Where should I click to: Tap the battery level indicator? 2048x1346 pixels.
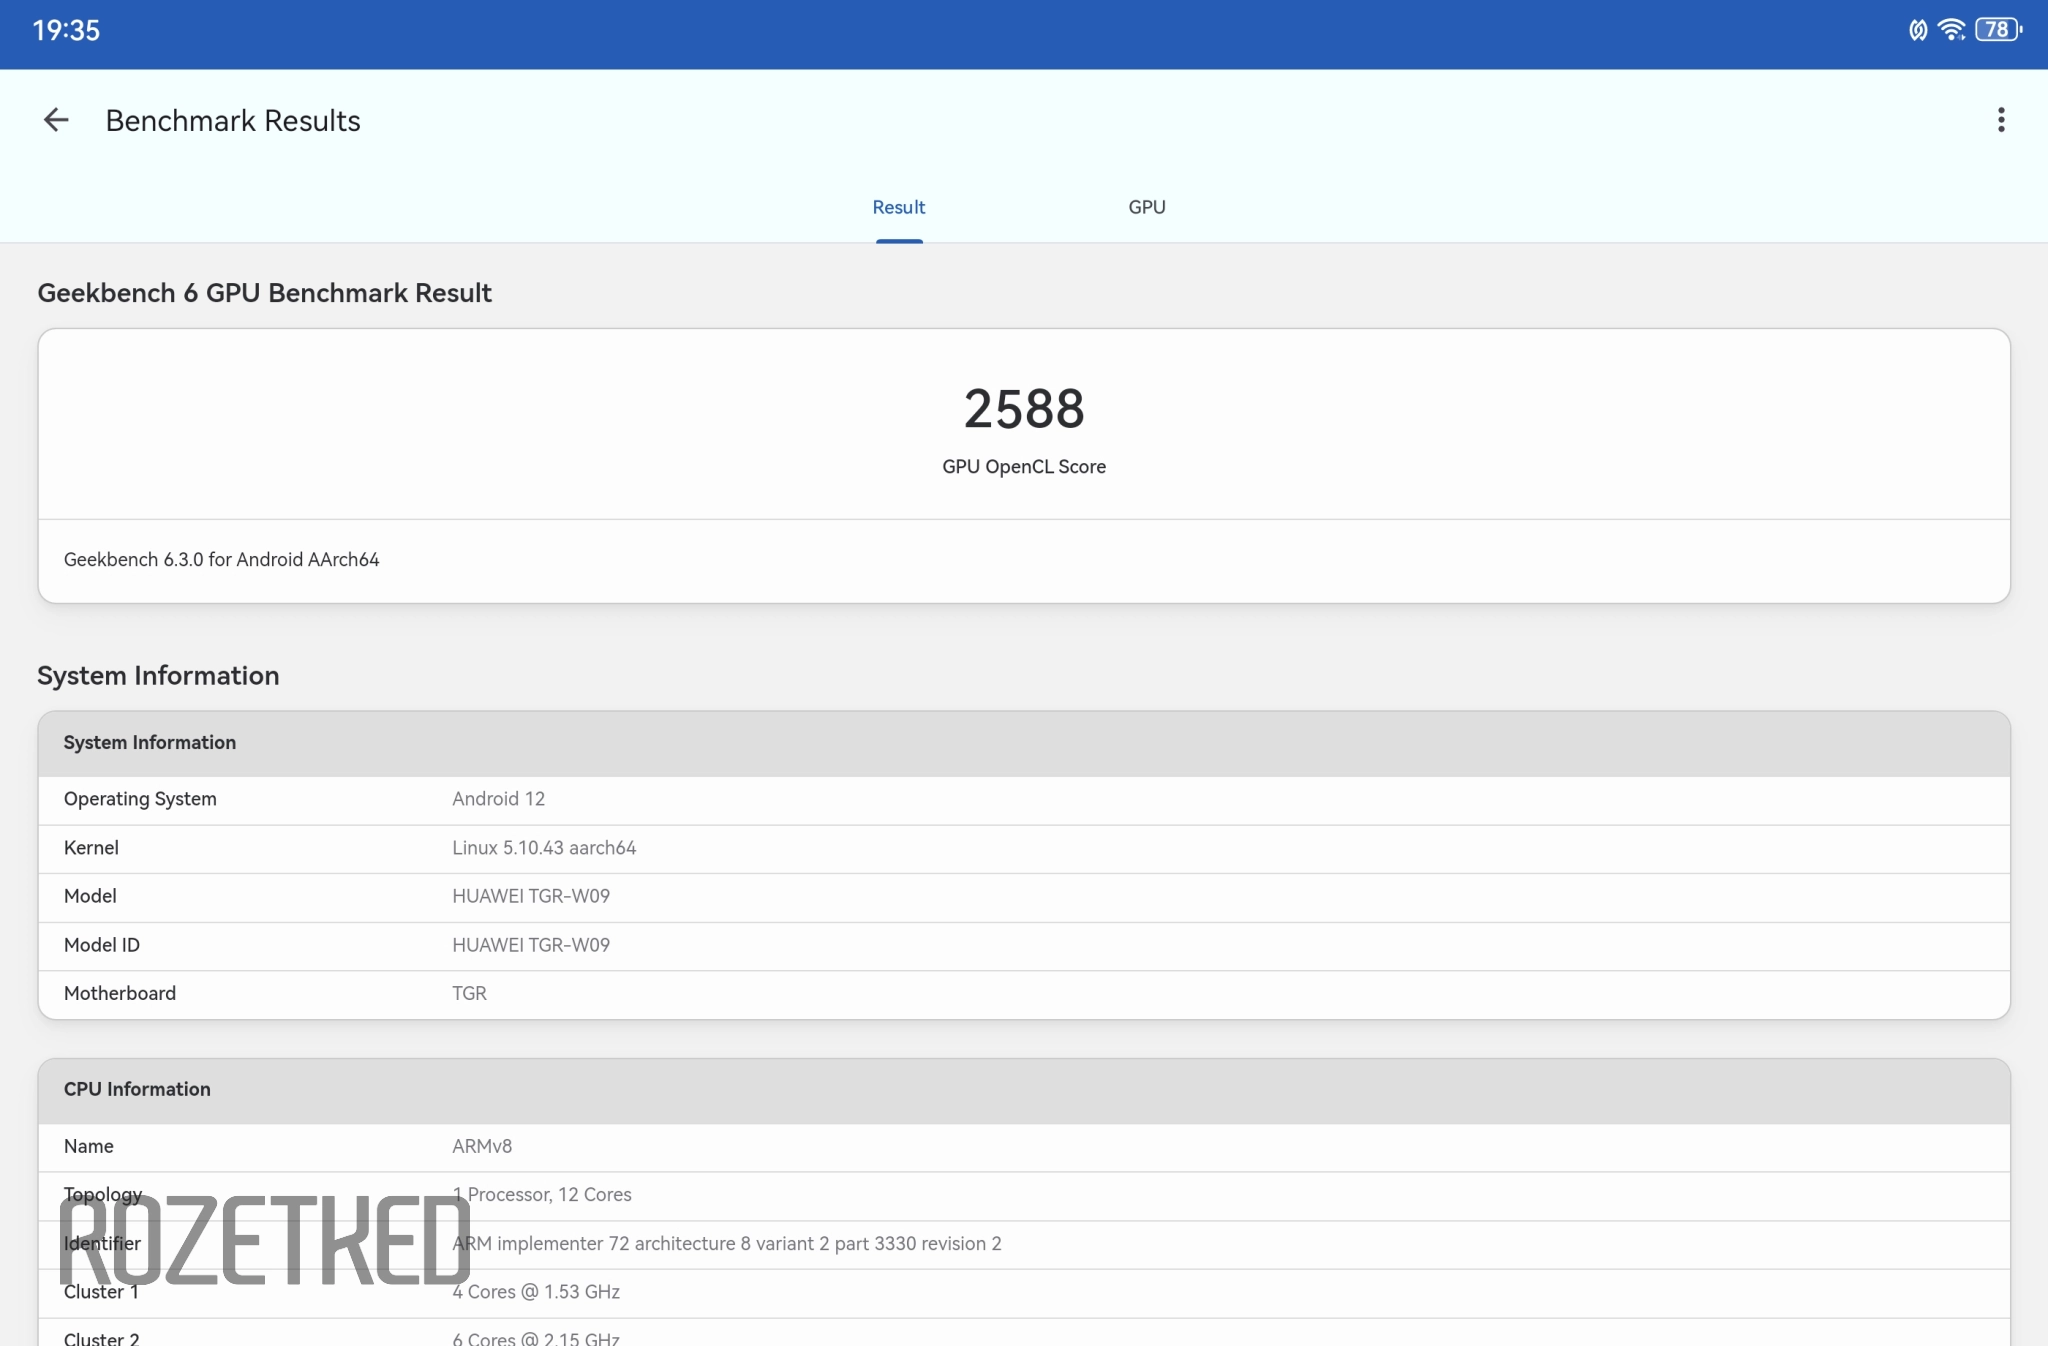(1997, 30)
